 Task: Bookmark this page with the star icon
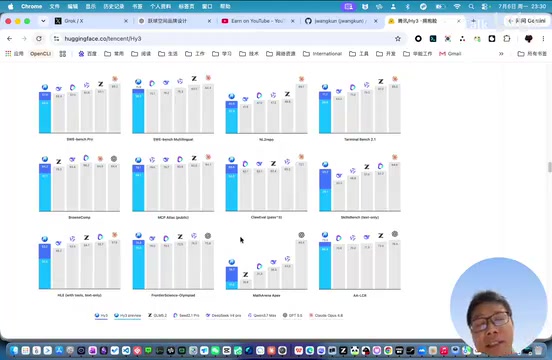(x=398, y=39)
